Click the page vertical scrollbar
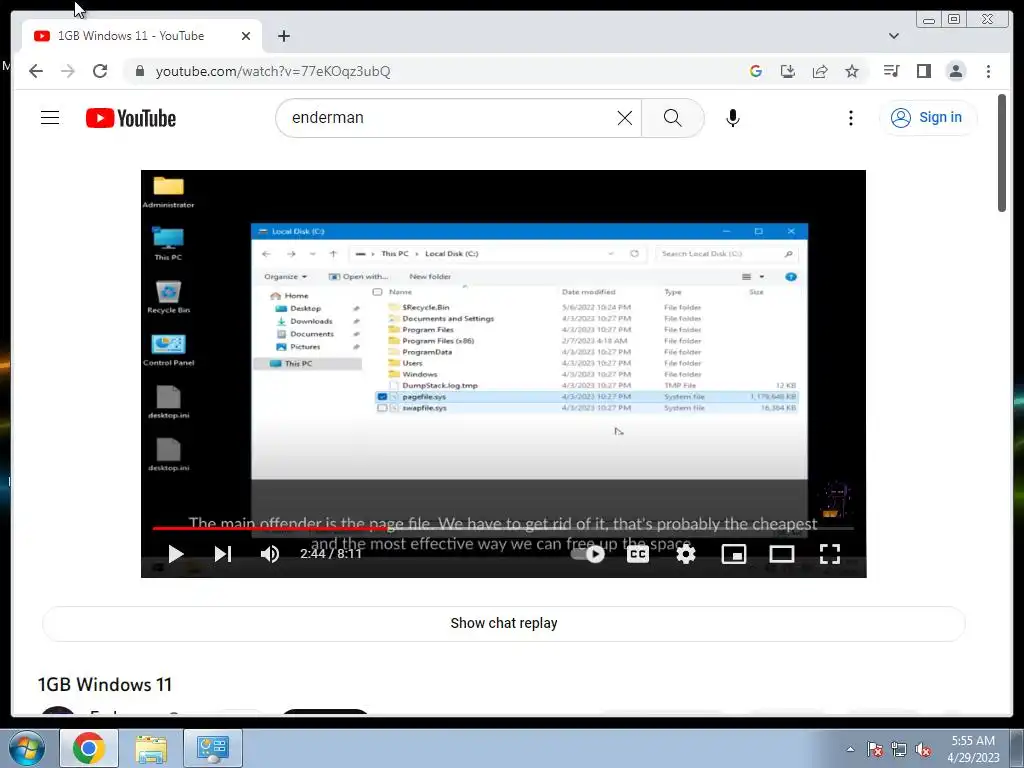The image size is (1024, 768). [x=1002, y=153]
